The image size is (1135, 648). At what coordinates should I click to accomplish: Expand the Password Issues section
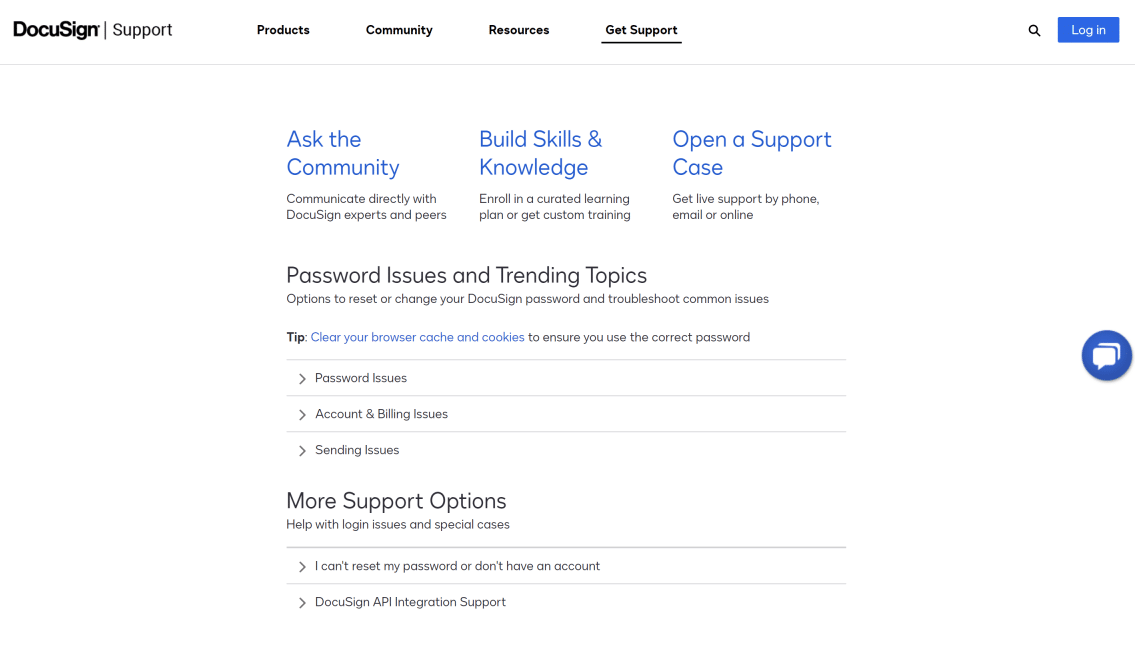point(361,378)
